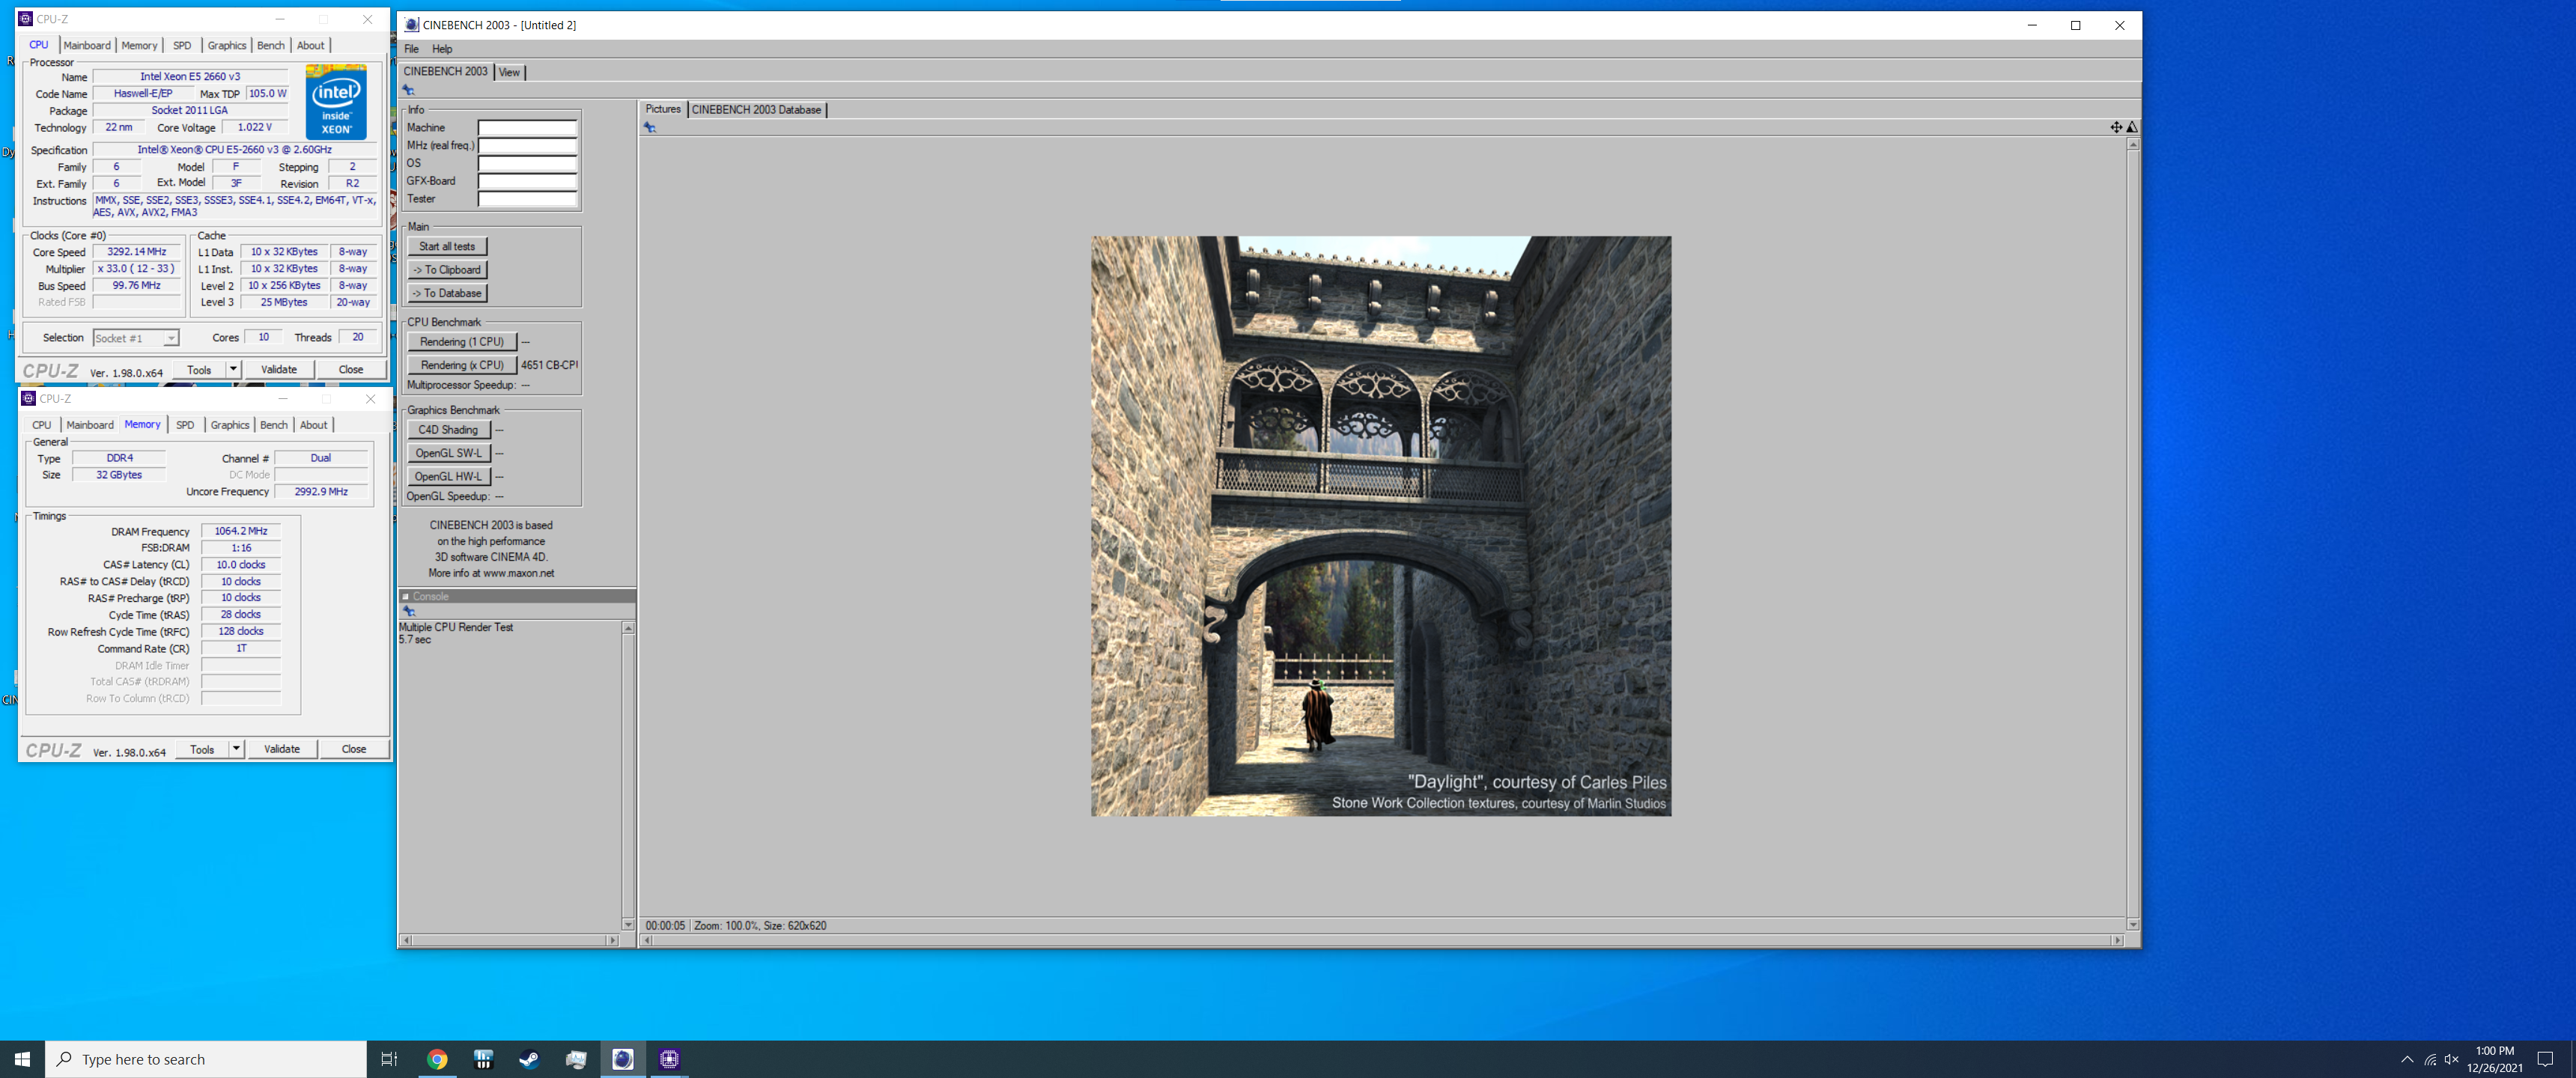
Task: Click the search magnifier in the taskbar
Action: (64, 1059)
